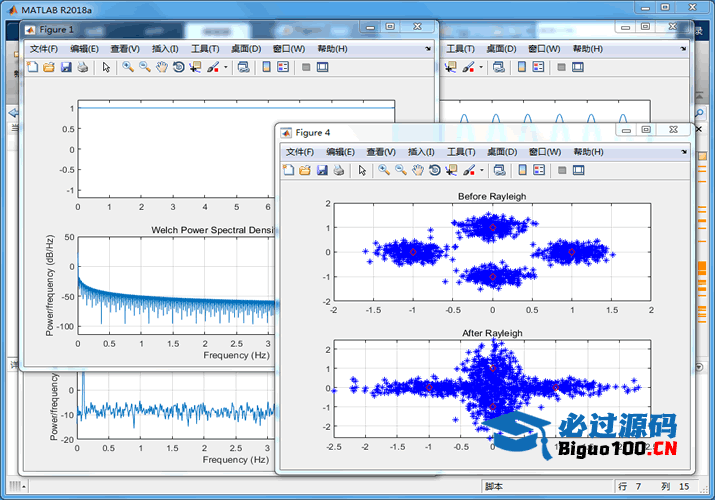This screenshot has height=500, width=715.
Task: Hide plot tools in Figure 4
Action: [x=562, y=170]
